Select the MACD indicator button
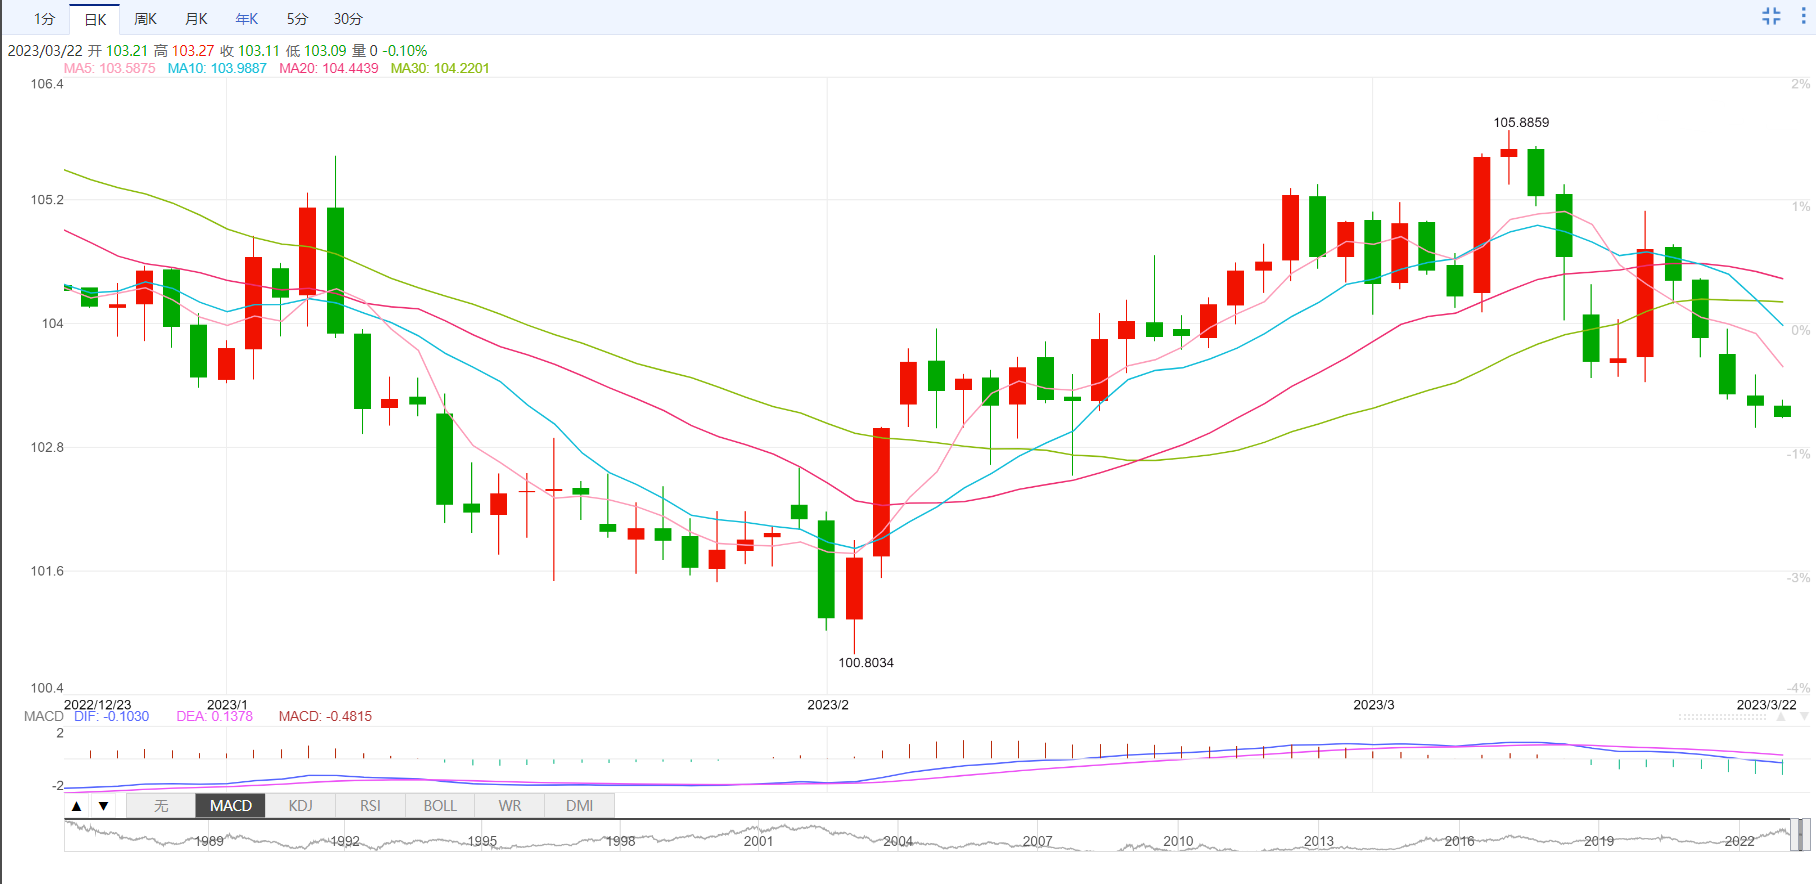This screenshot has height=884, width=1816. tap(231, 806)
